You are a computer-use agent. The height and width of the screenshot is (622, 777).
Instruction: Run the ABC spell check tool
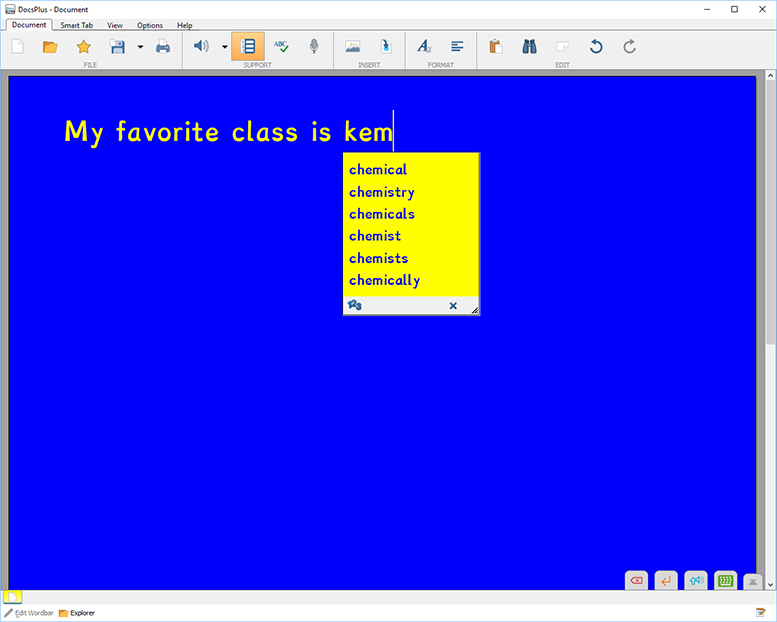coord(281,46)
